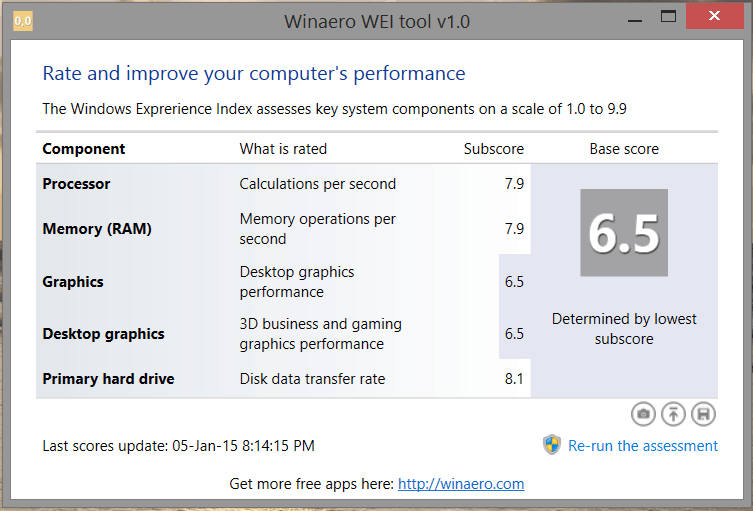Screen dimensions: 753x511
Task: Click the Windows Experience Index description line
Action: [x=334, y=109]
